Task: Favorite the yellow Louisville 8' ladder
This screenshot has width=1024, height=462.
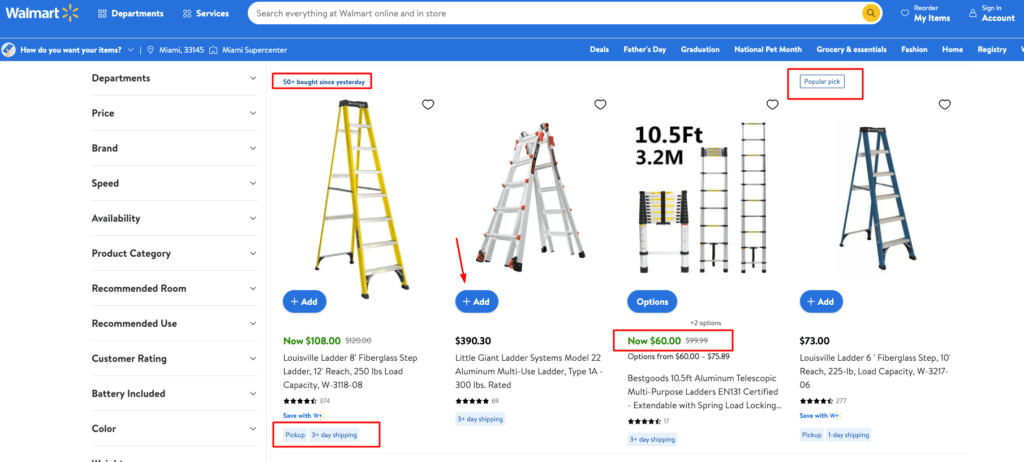Action: click(x=428, y=104)
